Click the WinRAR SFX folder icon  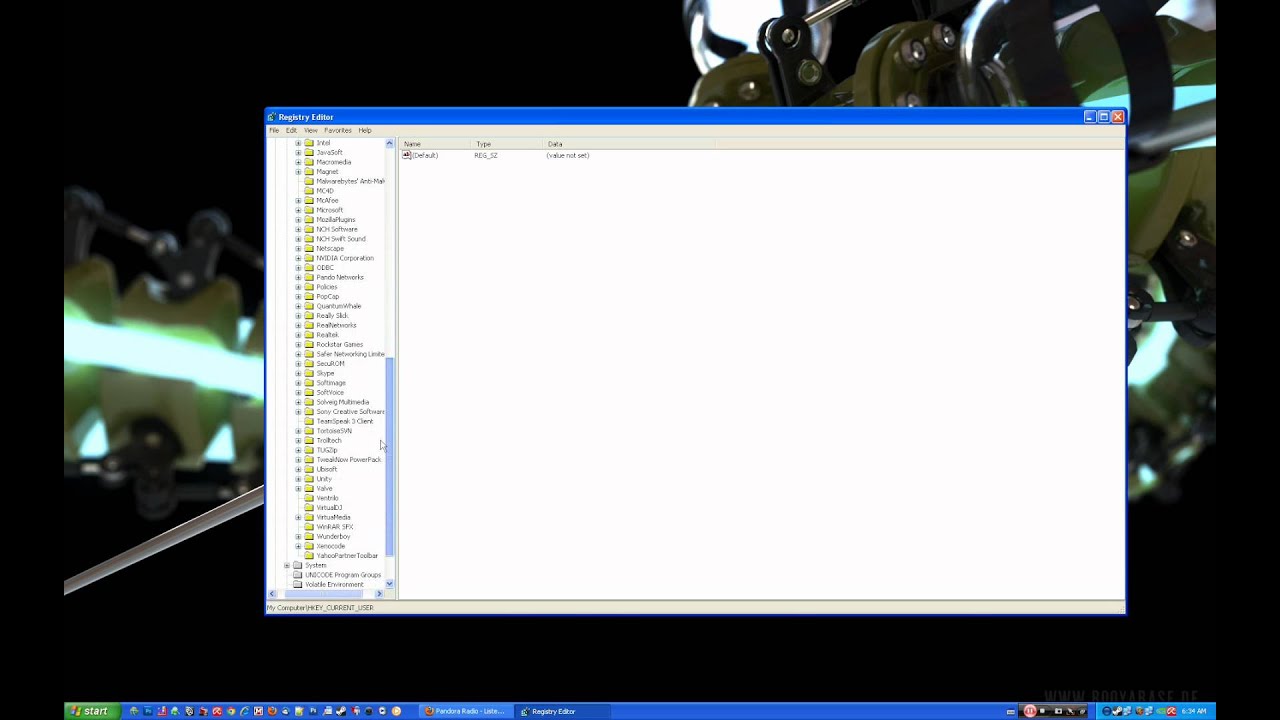click(x=309, y=527)
